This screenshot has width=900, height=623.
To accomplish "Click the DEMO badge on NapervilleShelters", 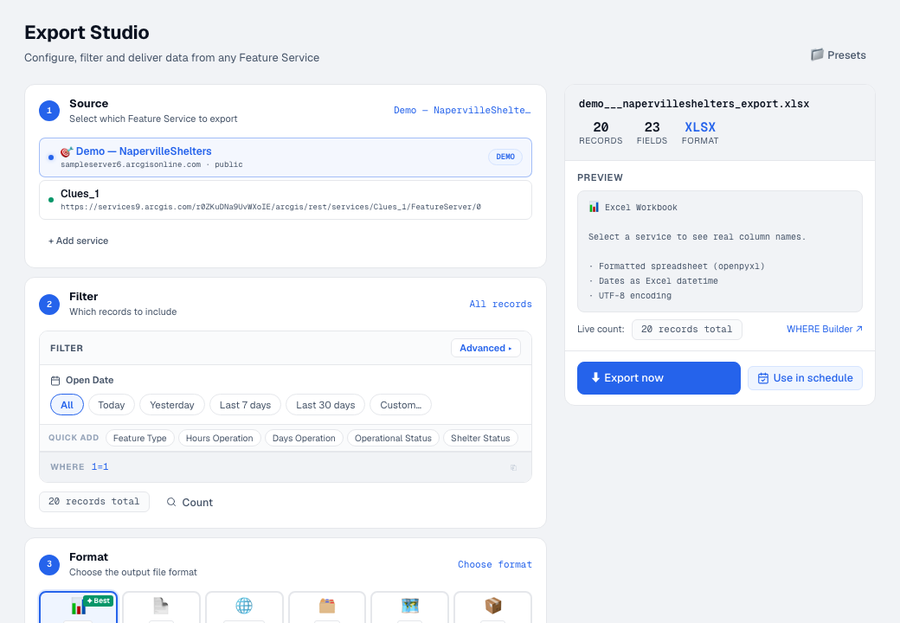I will 505,157.
